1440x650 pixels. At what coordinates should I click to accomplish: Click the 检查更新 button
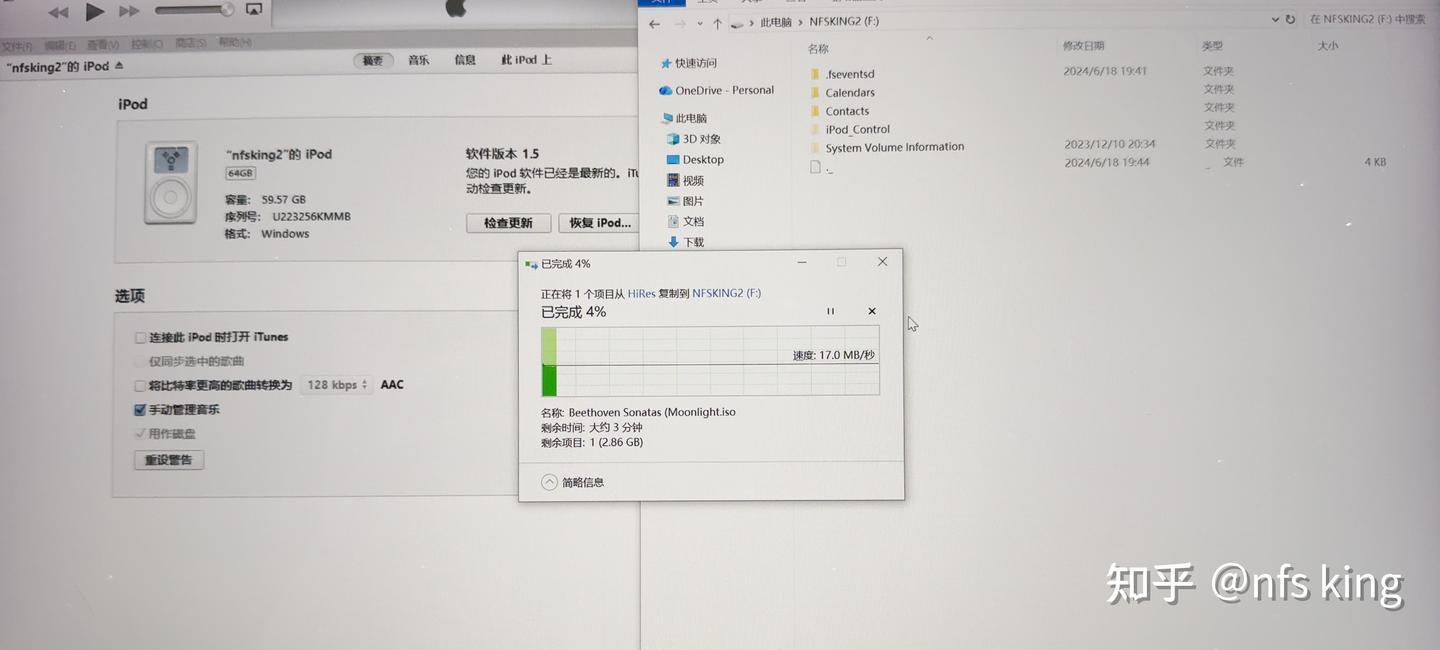click(x=508, y=223)
